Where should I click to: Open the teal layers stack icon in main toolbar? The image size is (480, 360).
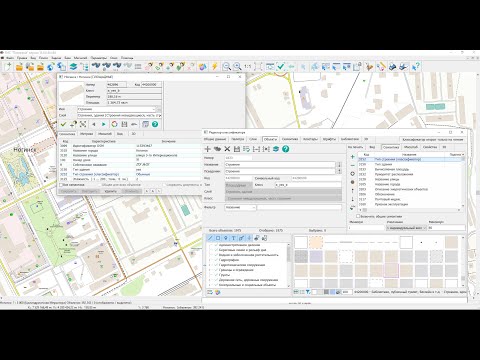click(x=73, y=67)
